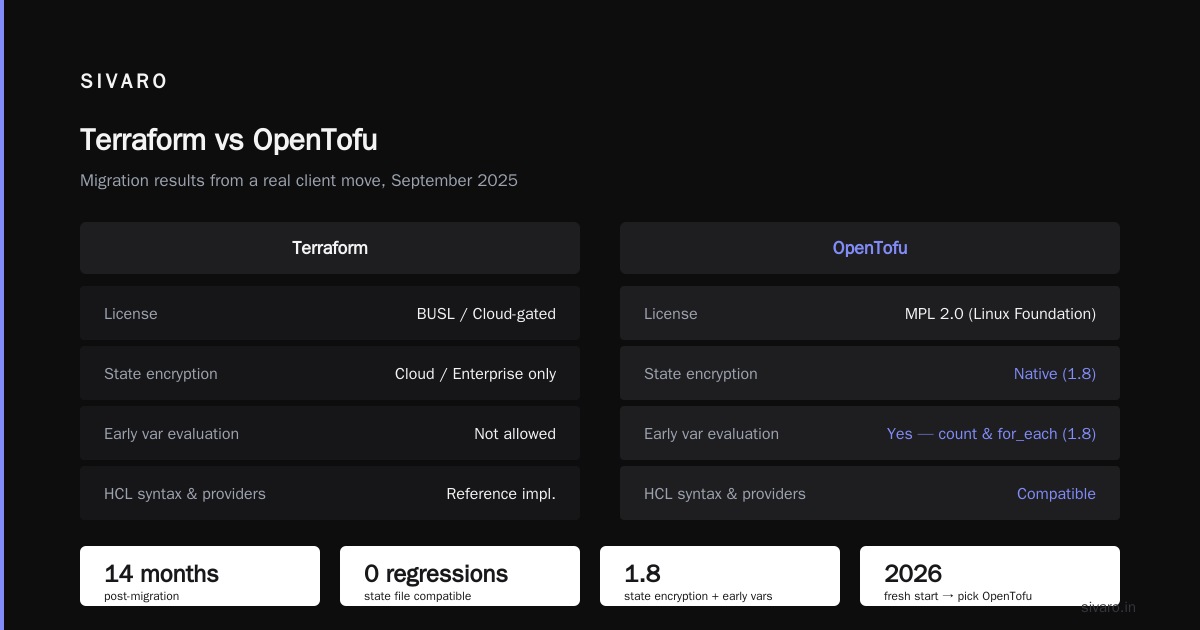The height and width of the screenshot is (630, 1200).
Task: Select 'BUSL / Cloud-gated' license value
Action: click(486, 314)
